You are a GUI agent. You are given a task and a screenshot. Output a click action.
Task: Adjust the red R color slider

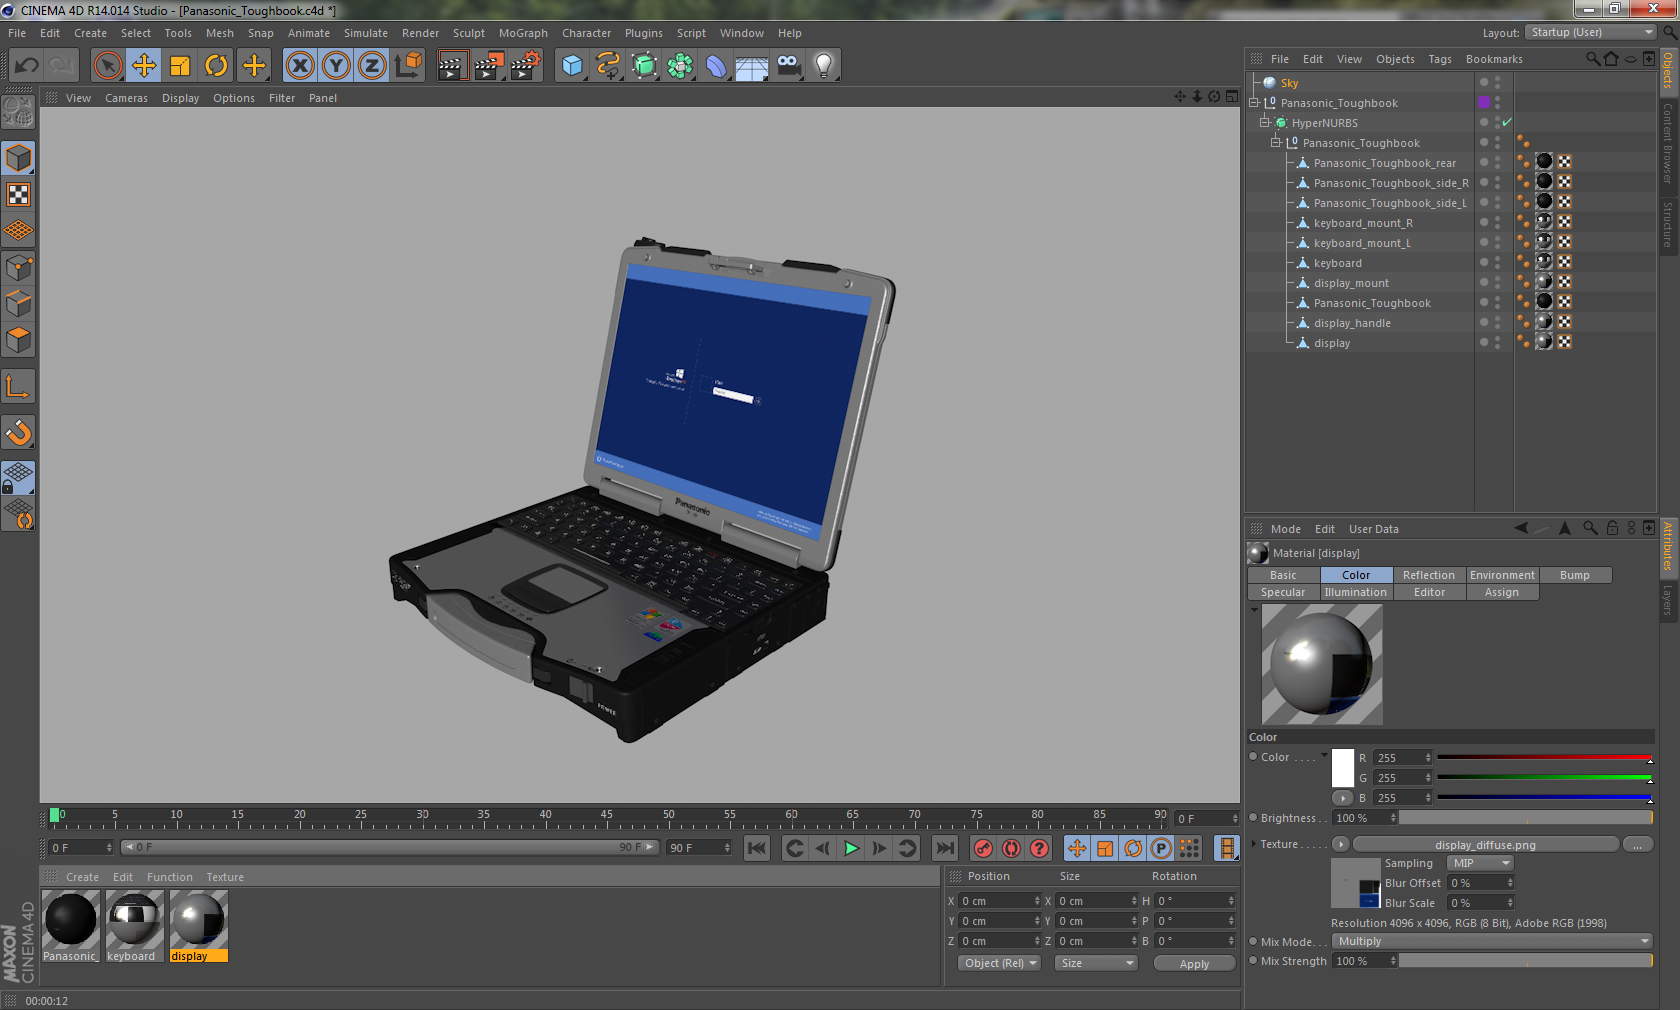click(x=1545, y=758)
